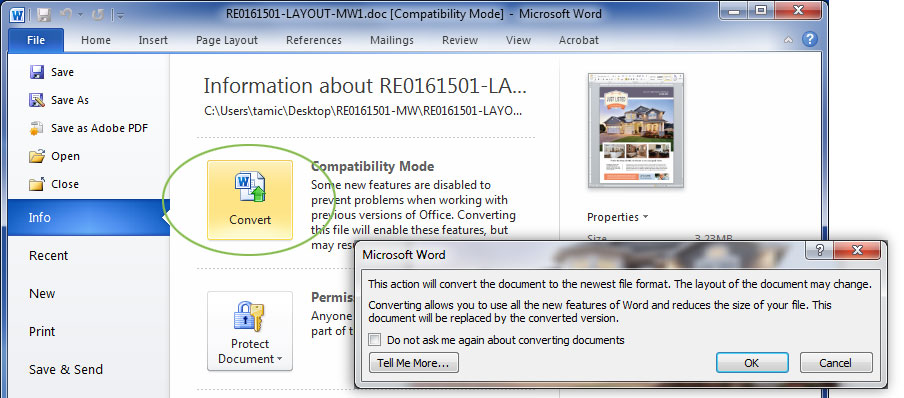Click Save in the Backstage menu
The height and width of the screenshot is (398, 904).
pos(51,72)
